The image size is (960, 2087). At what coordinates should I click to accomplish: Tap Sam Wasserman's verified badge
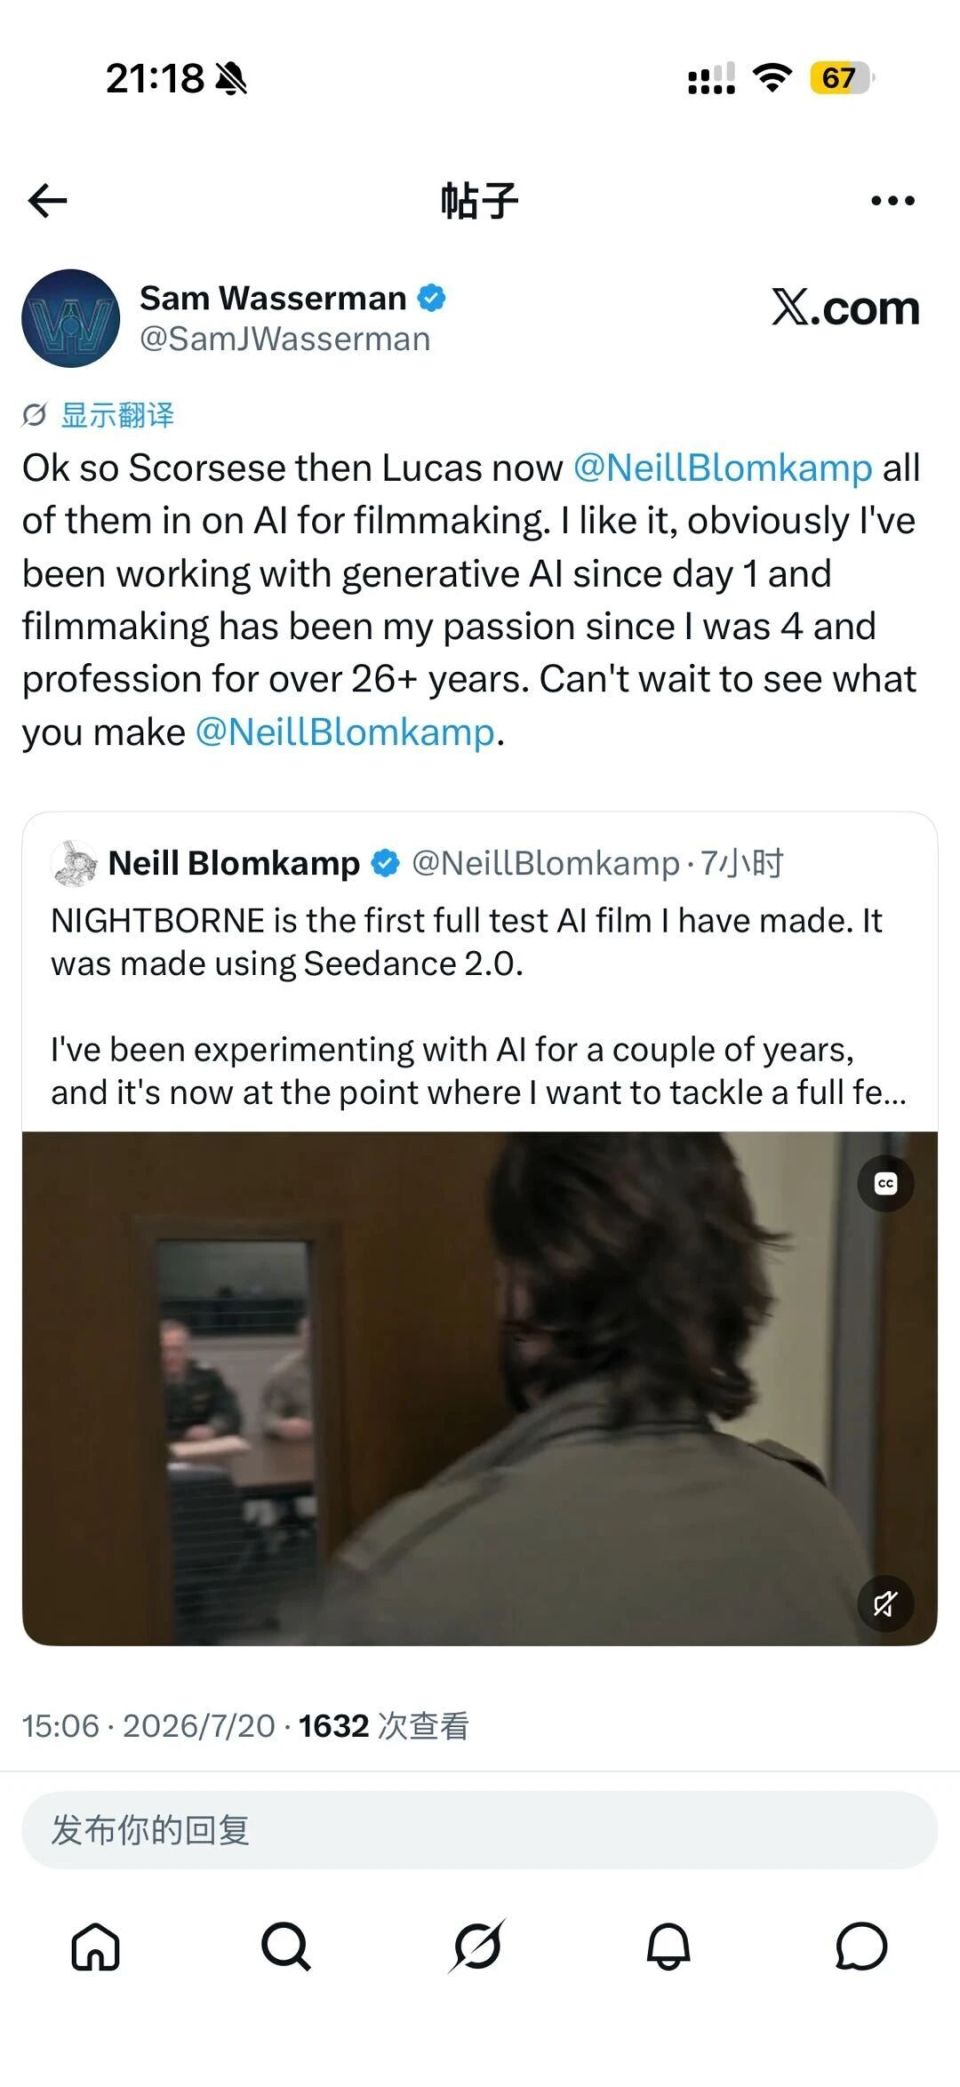[x=431, y=298]
